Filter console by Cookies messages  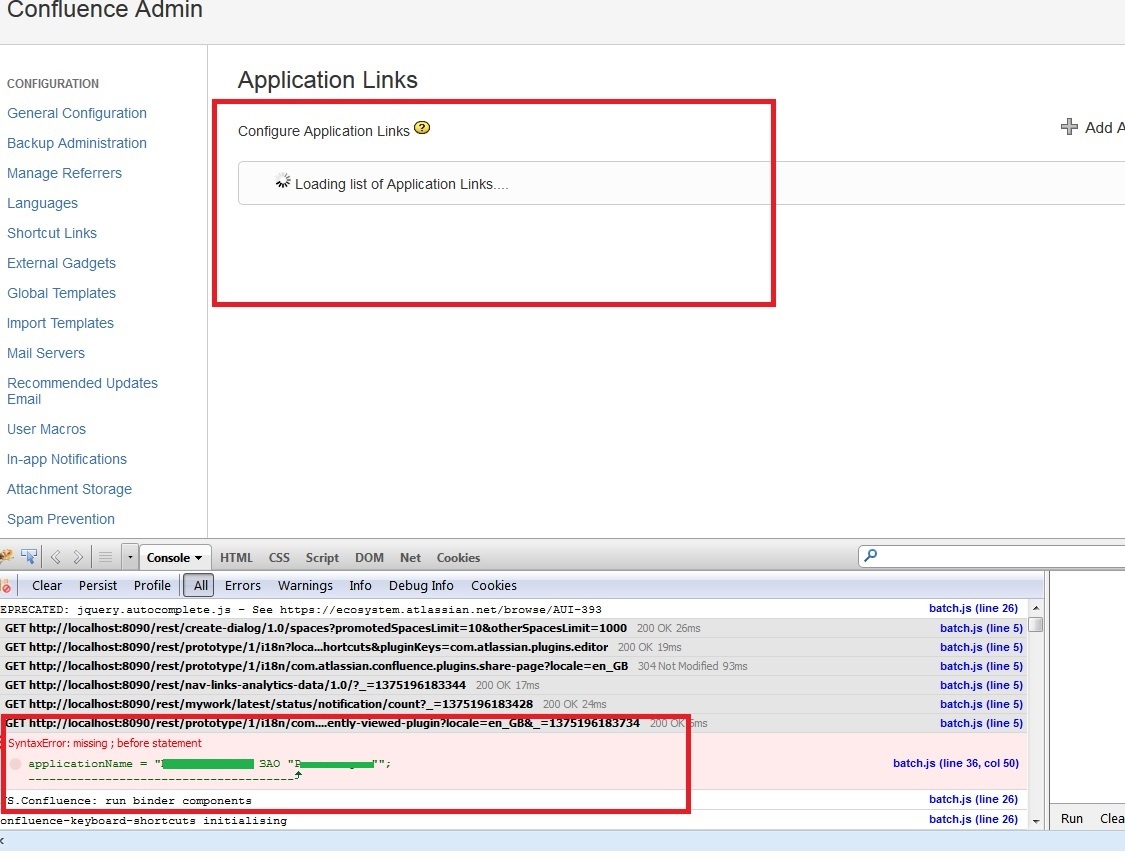(494, 586)
